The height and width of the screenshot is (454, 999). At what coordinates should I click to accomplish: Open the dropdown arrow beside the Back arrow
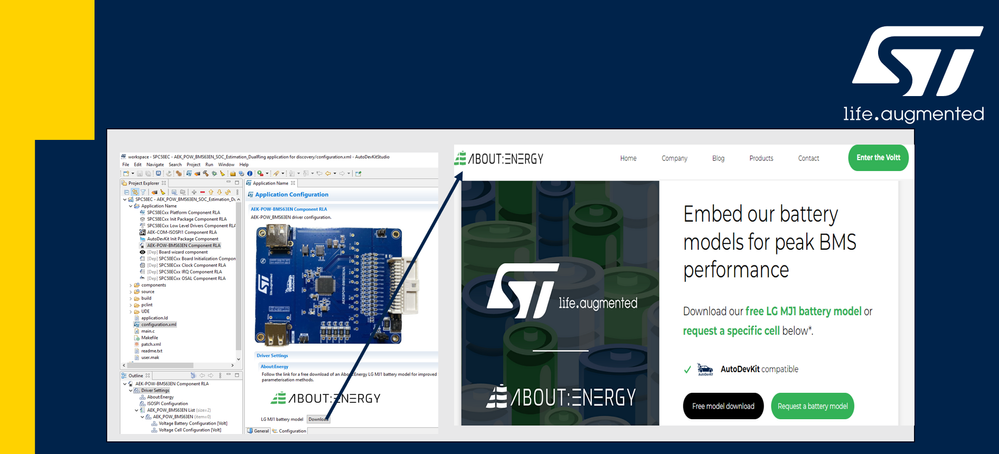coord(334,173)
